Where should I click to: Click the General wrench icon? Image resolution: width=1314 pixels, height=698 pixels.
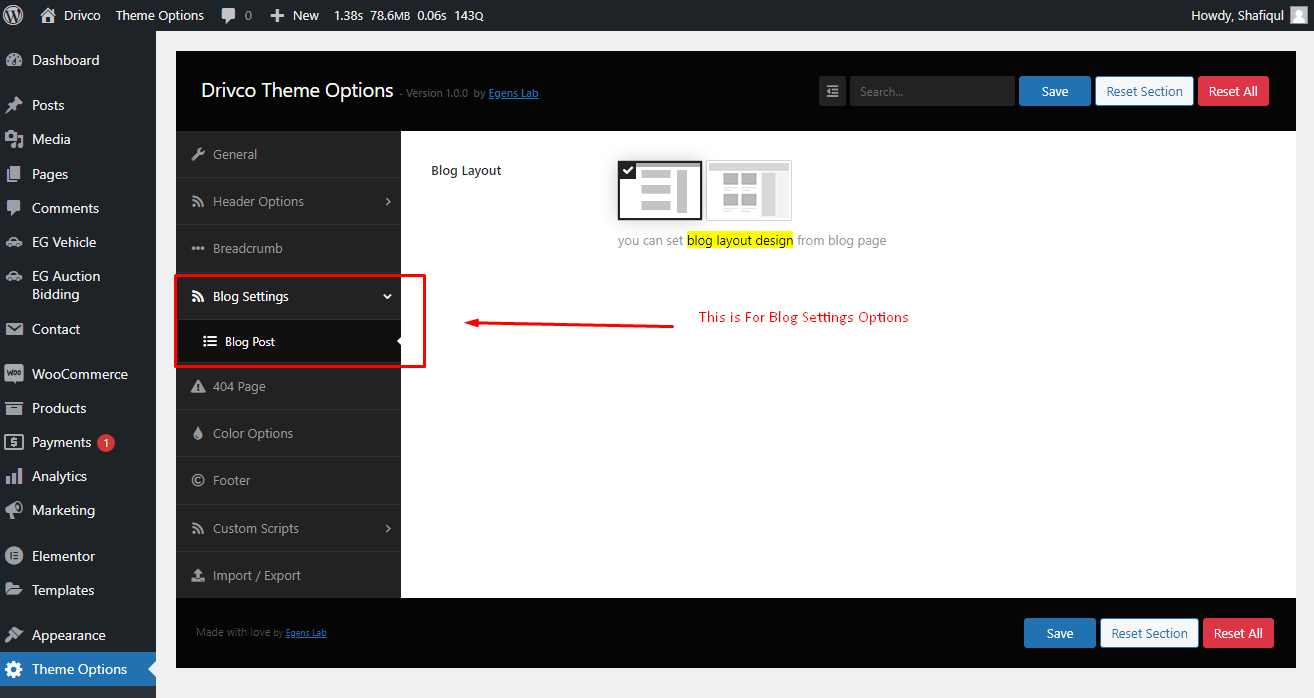point(198,154)
